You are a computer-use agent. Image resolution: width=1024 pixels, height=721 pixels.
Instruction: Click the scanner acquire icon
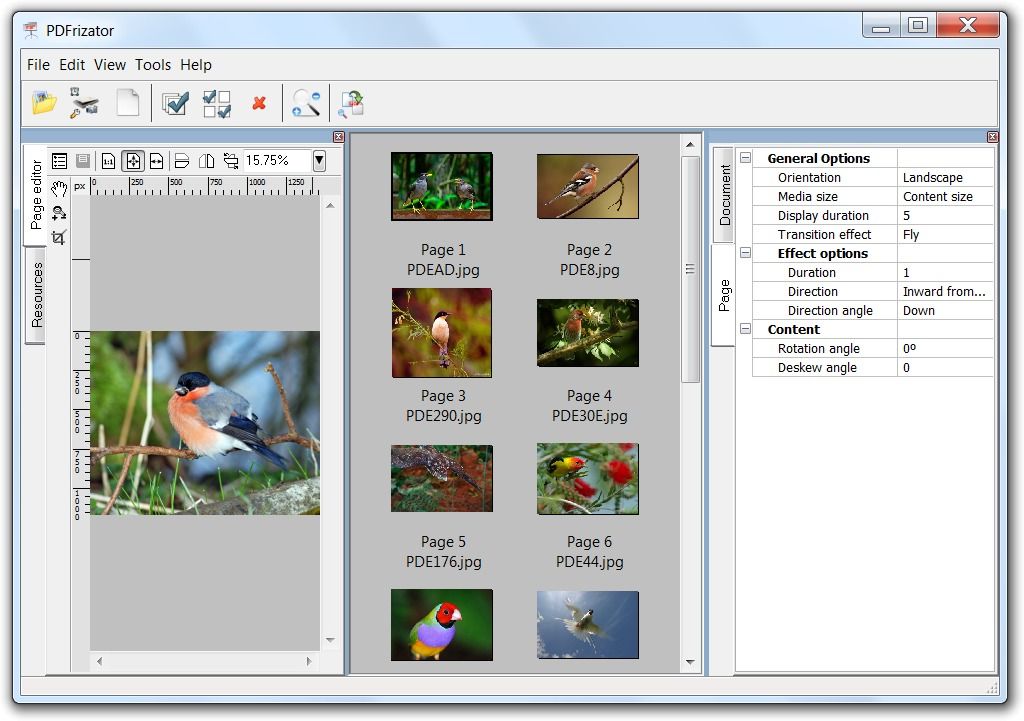point(85,102)
